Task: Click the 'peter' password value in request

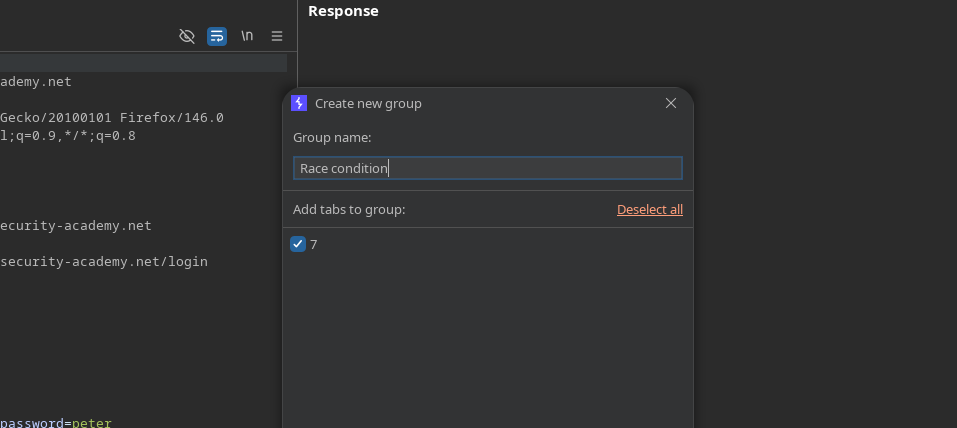Action: tap(92, 423)
